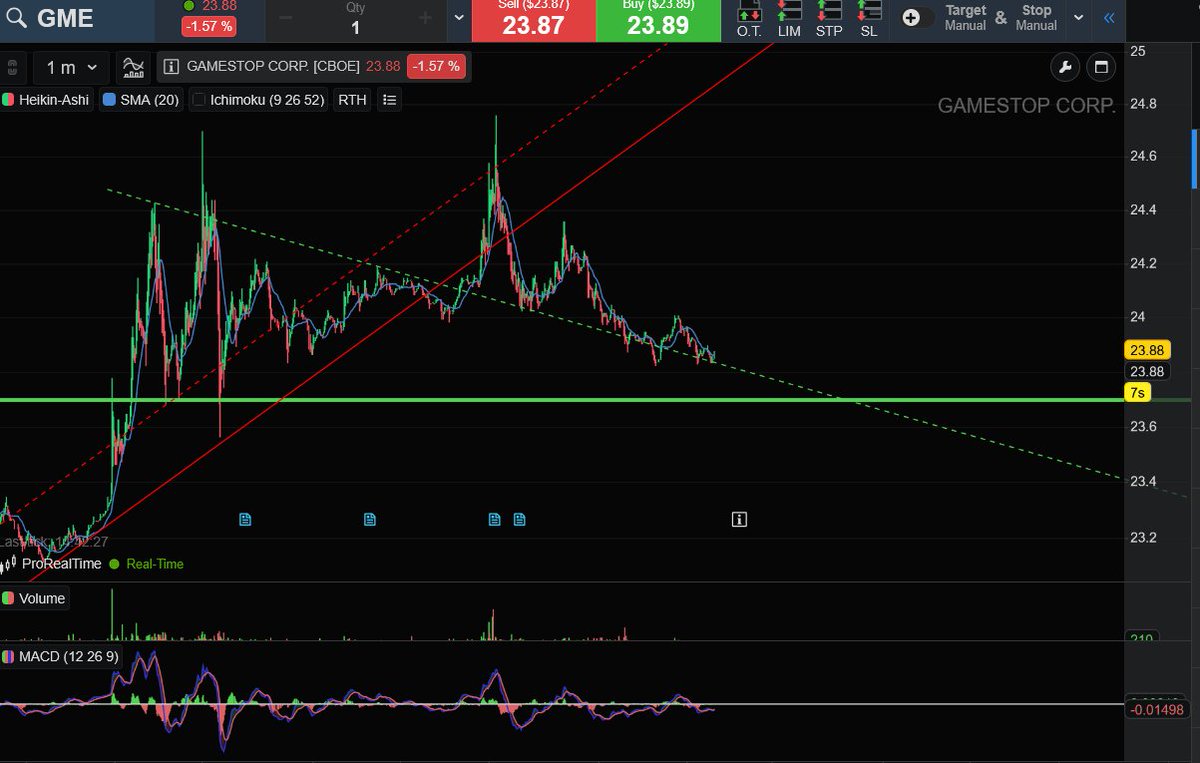Click the blue scrollbar at right edge
Screen dimensions: 1200x763
(x=1195, y=159)
